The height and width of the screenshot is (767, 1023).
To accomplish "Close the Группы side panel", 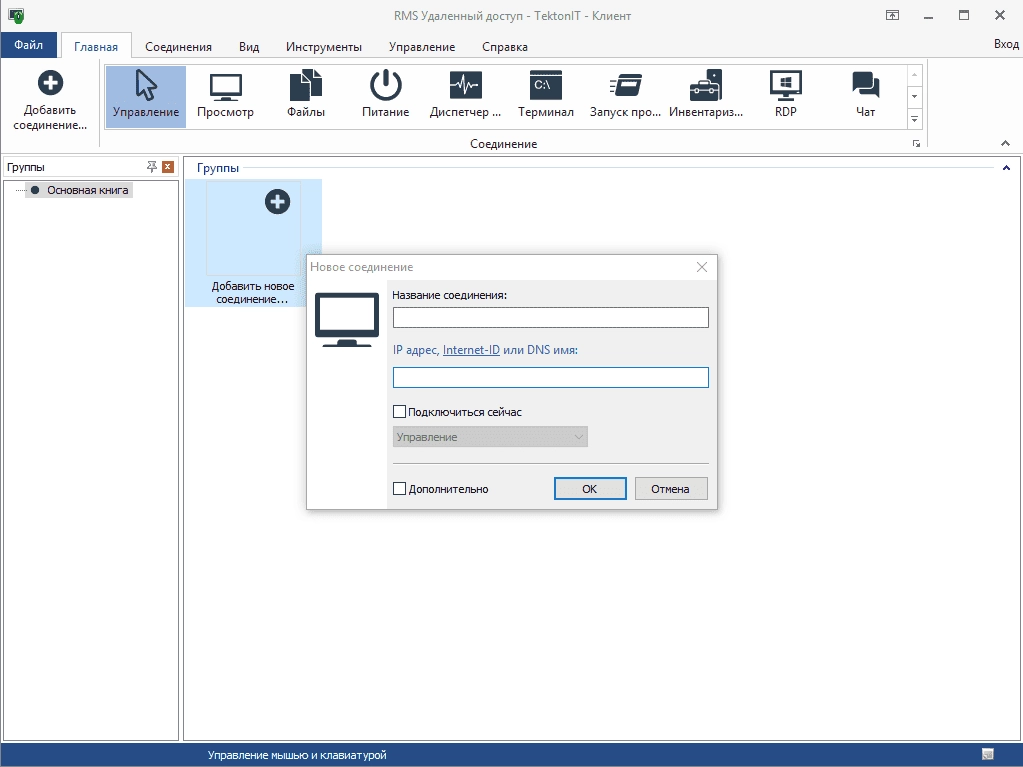I will [168, 167].
